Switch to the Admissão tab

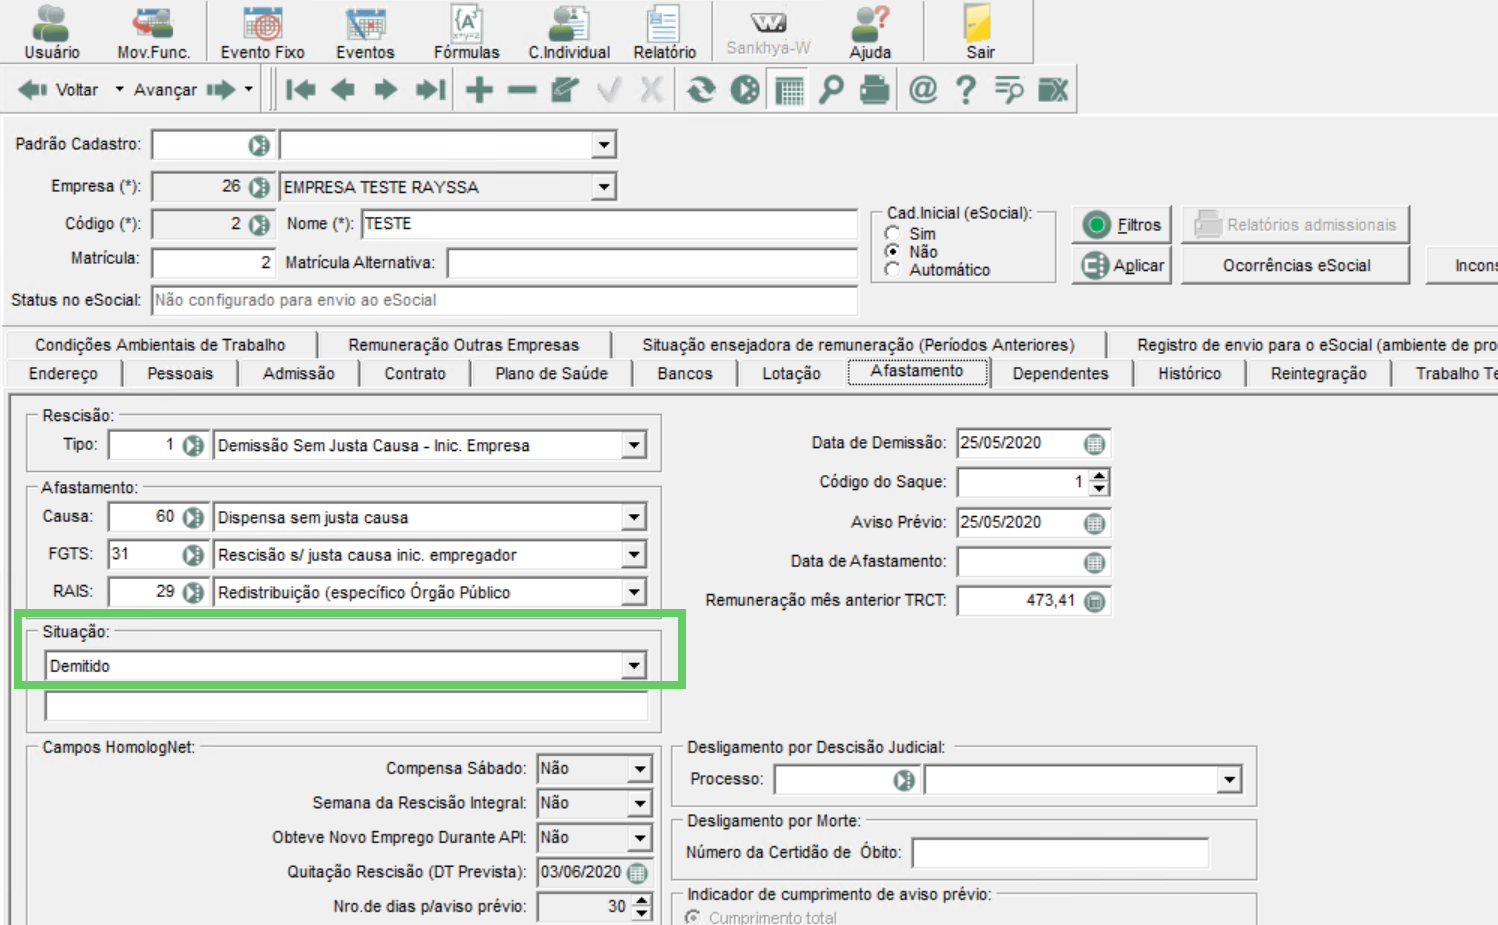299,373
